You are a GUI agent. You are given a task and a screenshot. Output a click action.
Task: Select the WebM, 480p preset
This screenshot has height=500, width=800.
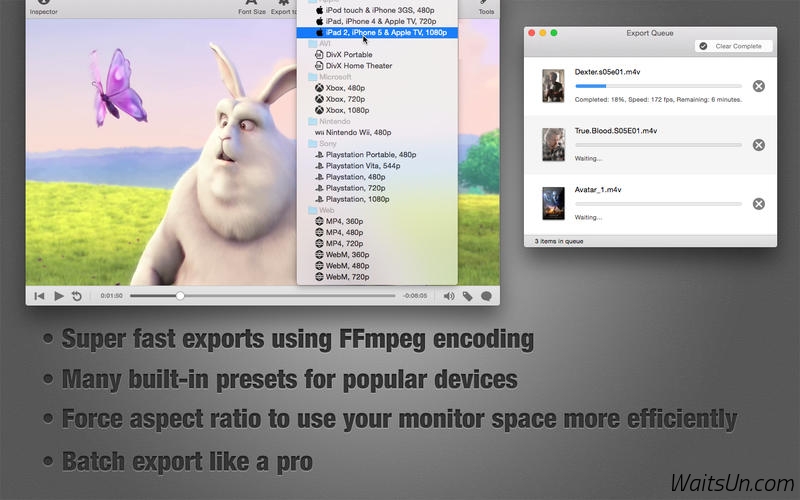(x=377, y=266)
